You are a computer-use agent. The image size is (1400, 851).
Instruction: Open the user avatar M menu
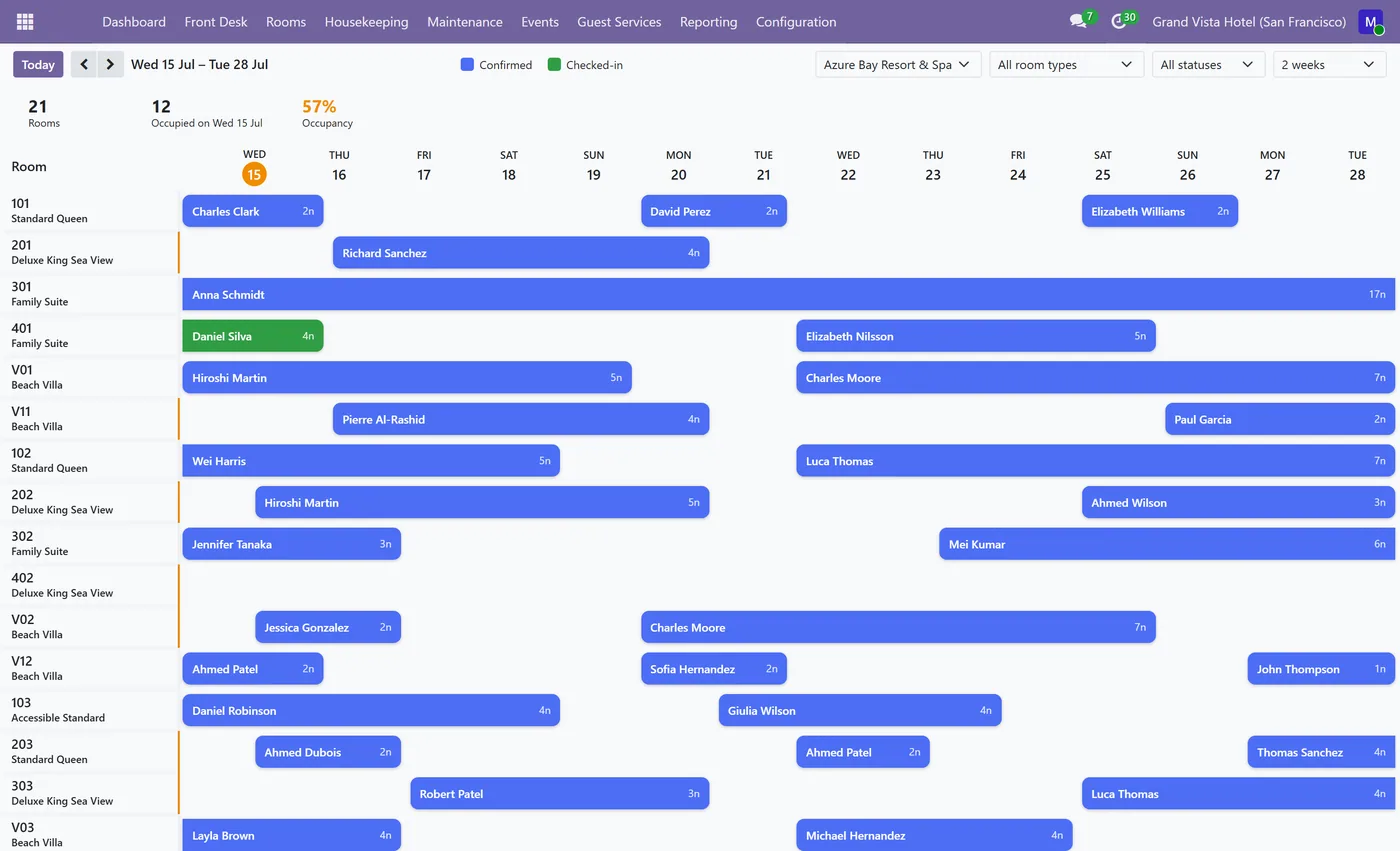1371,21
